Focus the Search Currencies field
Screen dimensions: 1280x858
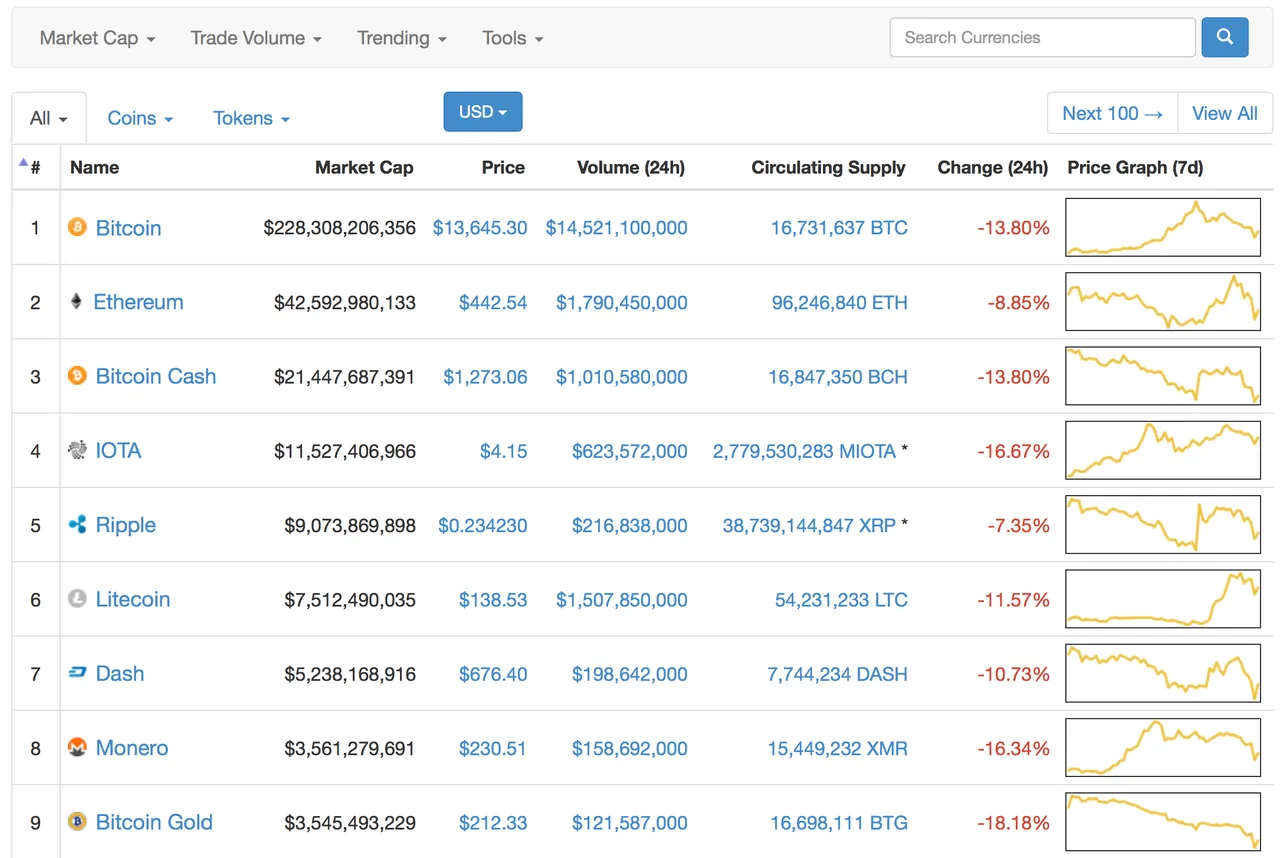click(x=1042, y=37)
